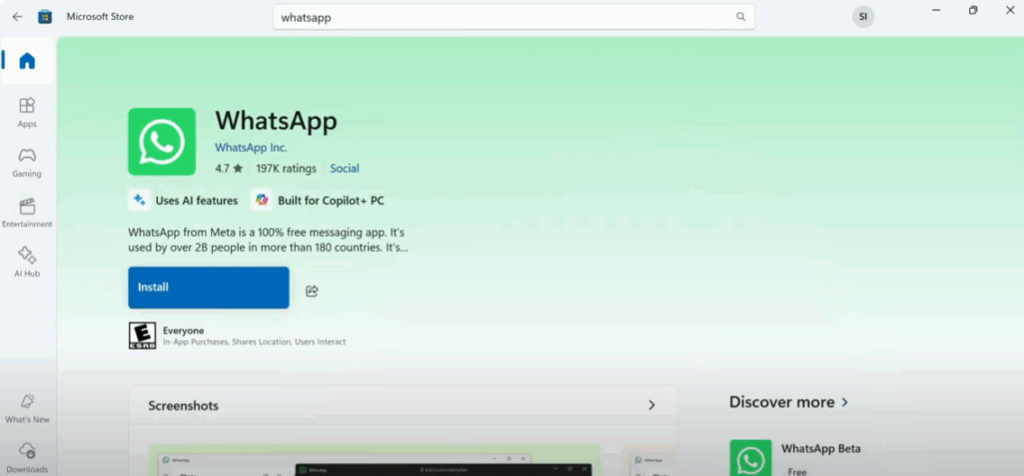
Task: Click the WhatsApp app title heading
Action: 276,121
